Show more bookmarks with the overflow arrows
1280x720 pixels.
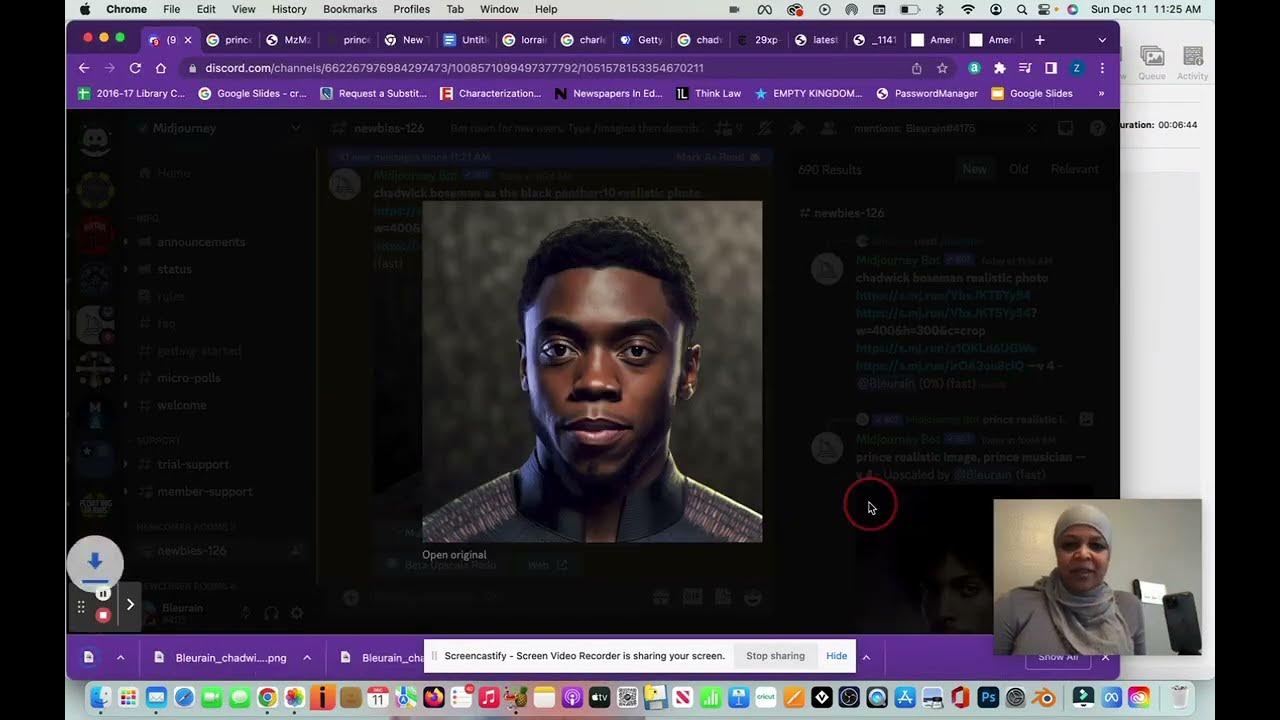tap(1101, 93)
